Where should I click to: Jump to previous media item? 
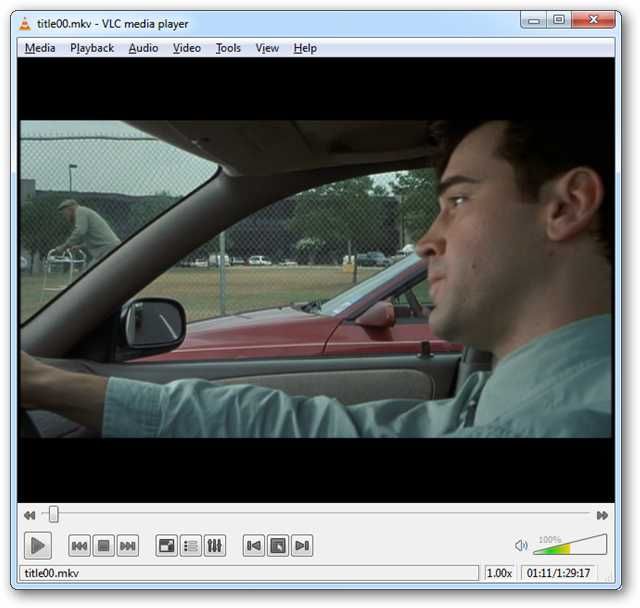click(x=79, y=546)
